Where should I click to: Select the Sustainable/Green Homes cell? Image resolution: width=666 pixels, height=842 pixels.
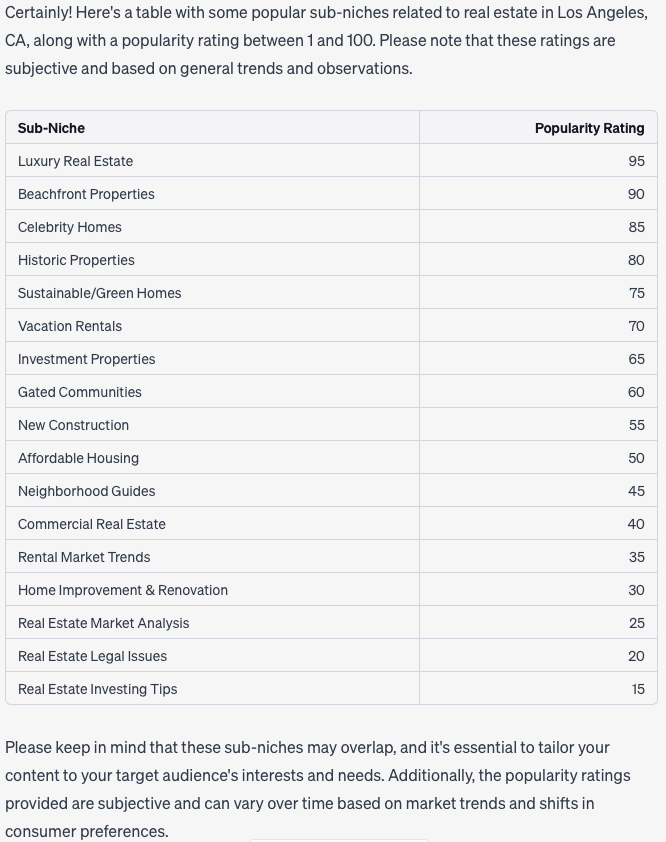[100, 293]
